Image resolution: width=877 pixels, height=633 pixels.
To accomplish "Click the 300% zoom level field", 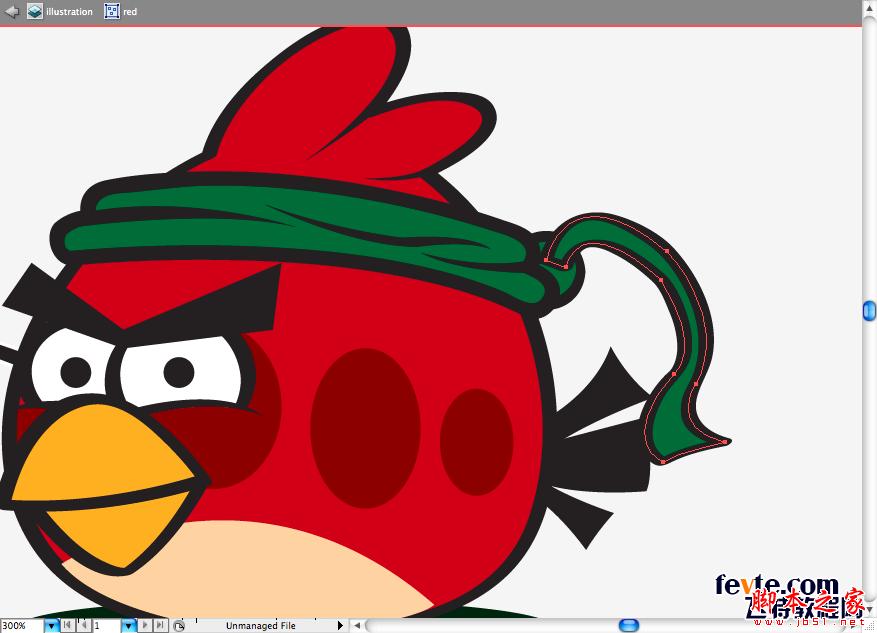I will click(x=22, y=626).
